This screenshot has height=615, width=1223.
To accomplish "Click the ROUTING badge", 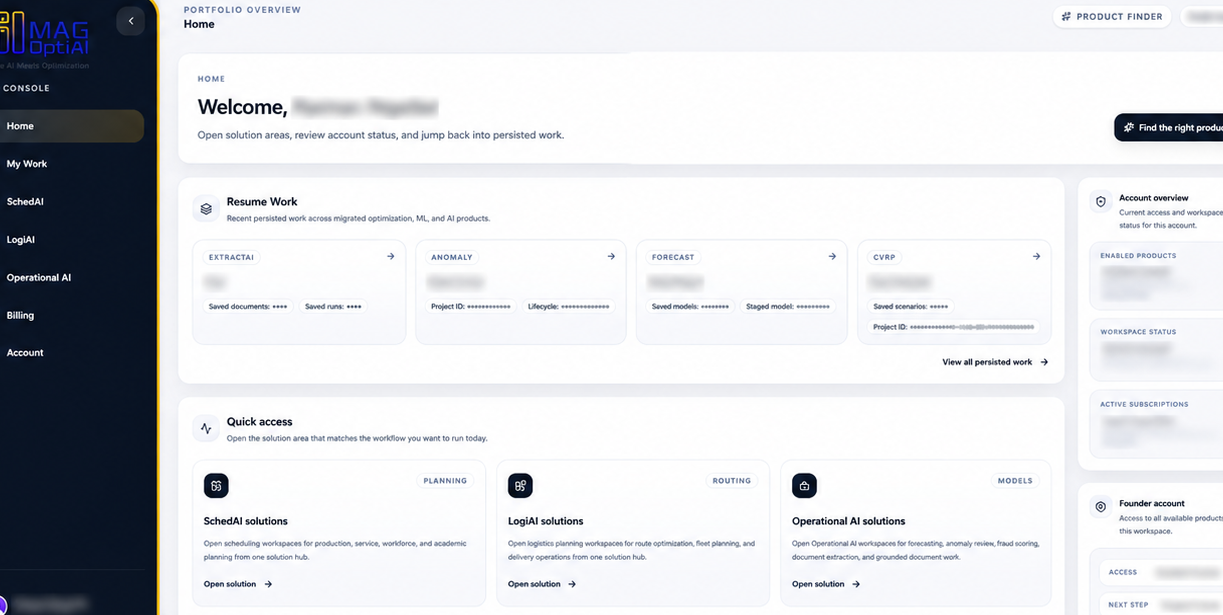I will coord(731,481).
